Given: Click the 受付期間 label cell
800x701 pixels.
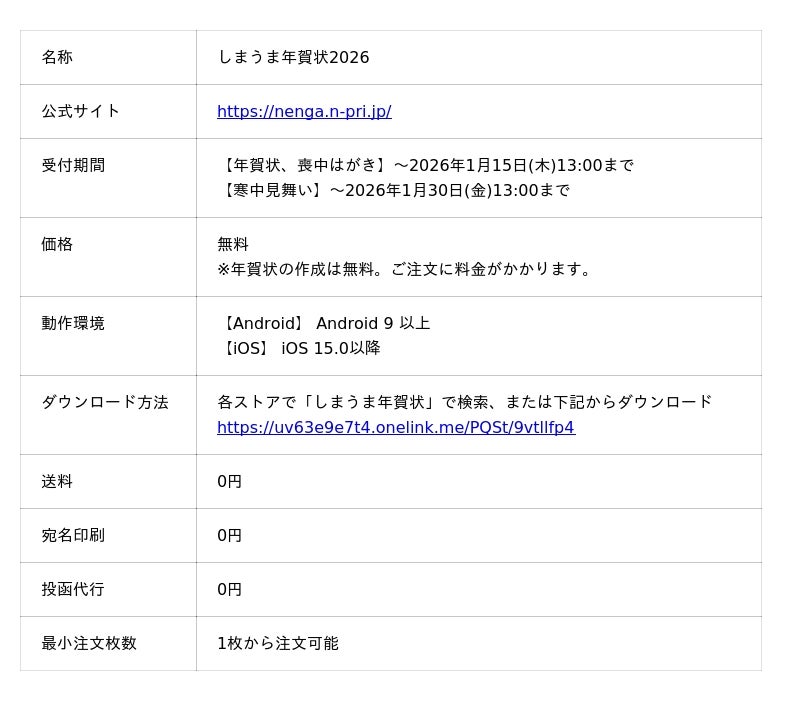Looking at the screenshot, I should tap(73, 165).
